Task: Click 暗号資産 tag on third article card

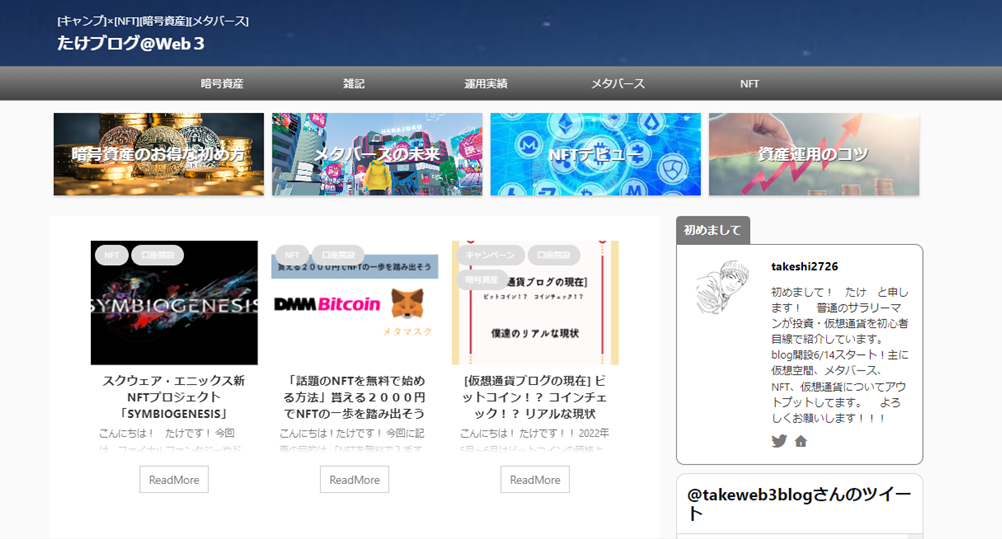Action: [482, 279]
